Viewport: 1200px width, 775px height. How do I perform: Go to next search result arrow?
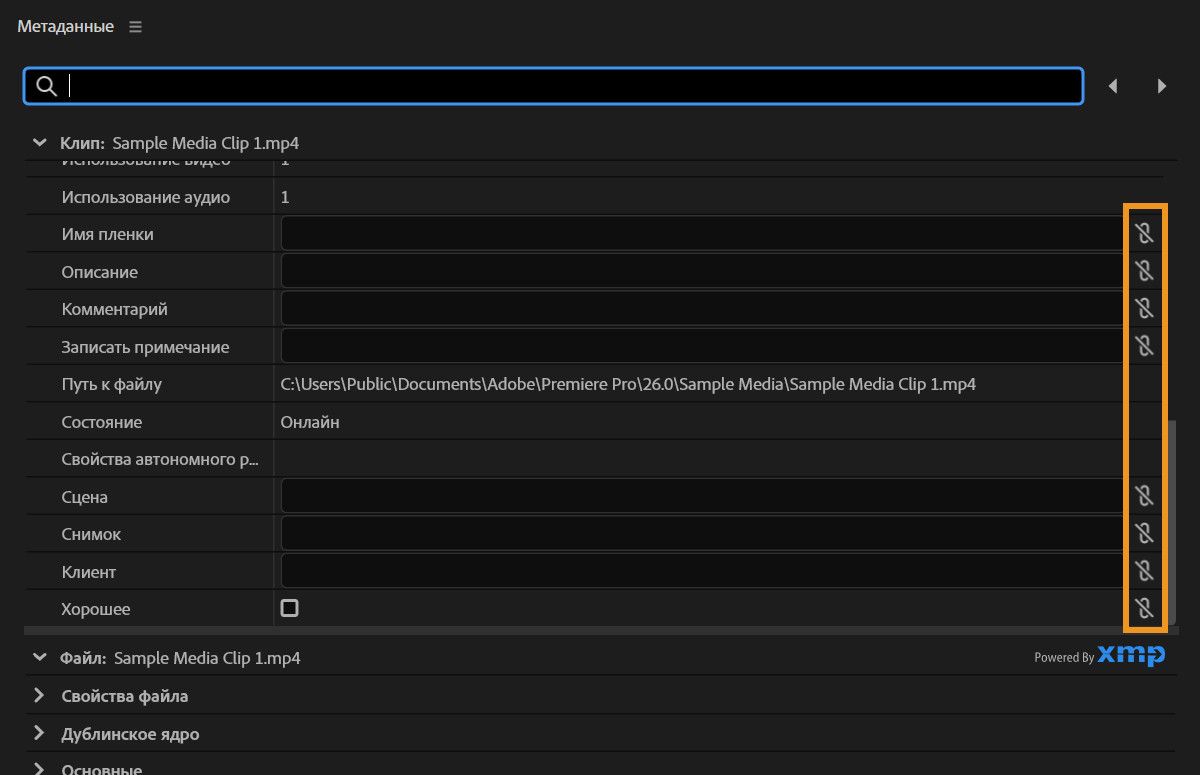(x=1161, y=87)
